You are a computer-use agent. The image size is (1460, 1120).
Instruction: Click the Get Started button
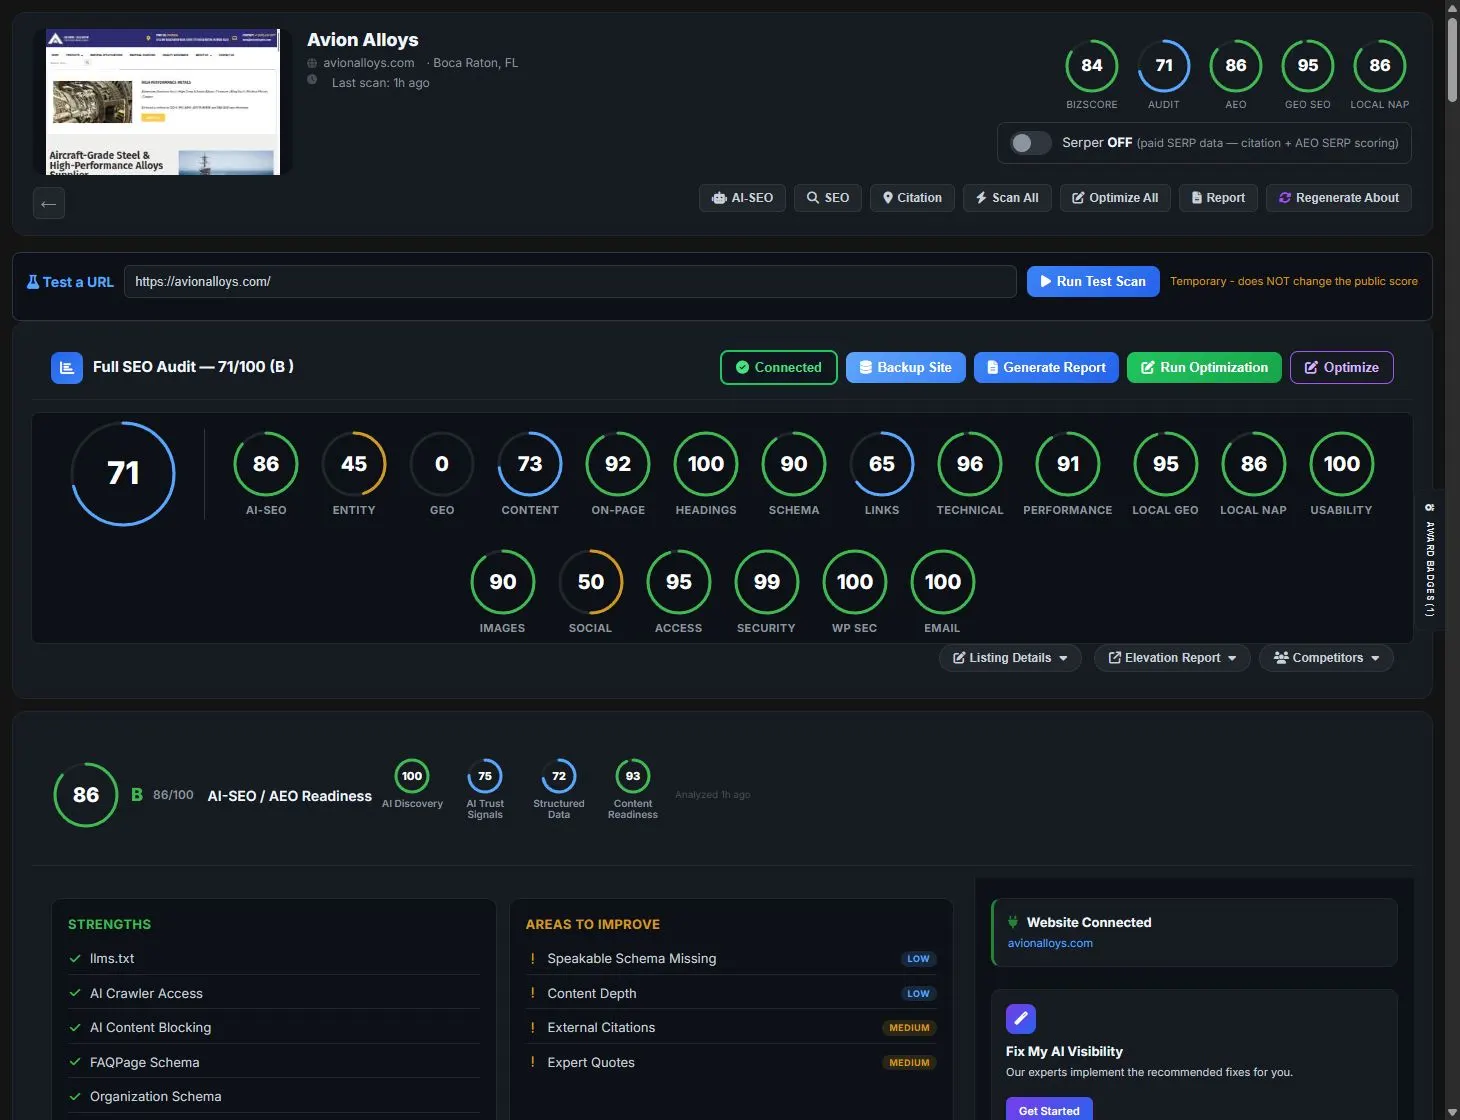pos(1049,1110)
